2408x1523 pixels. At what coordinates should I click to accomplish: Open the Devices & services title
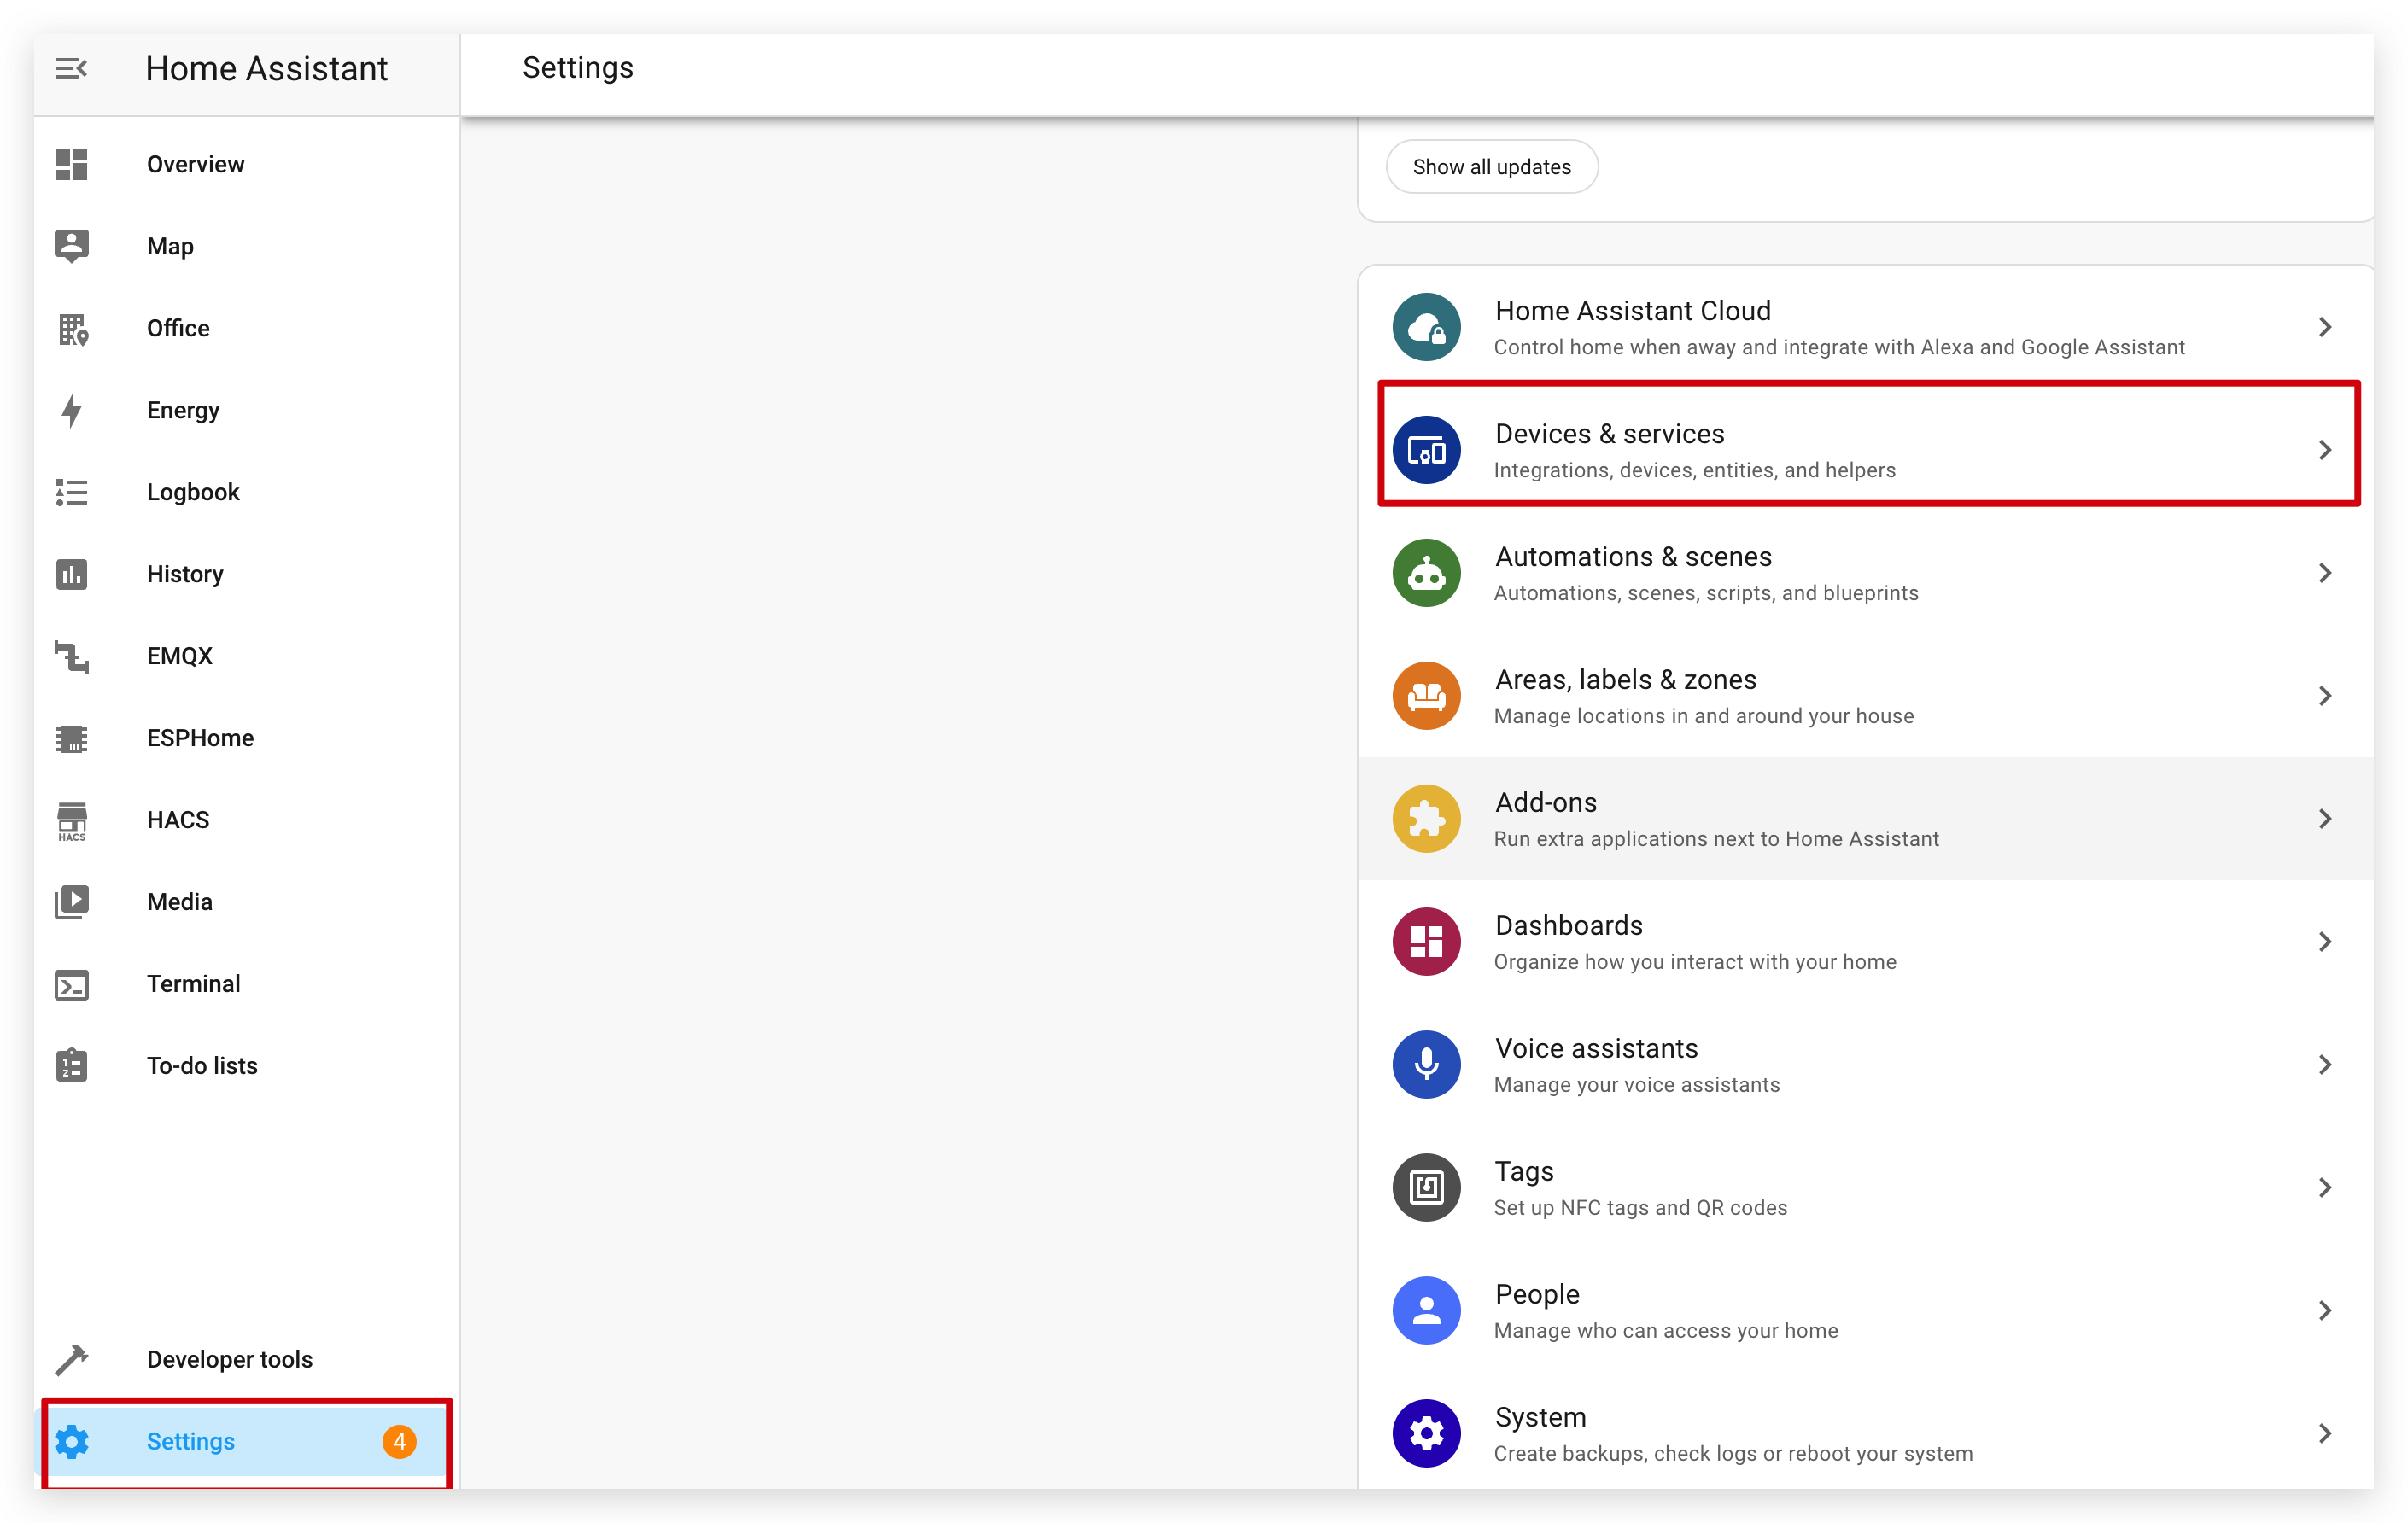point(1609,434)
